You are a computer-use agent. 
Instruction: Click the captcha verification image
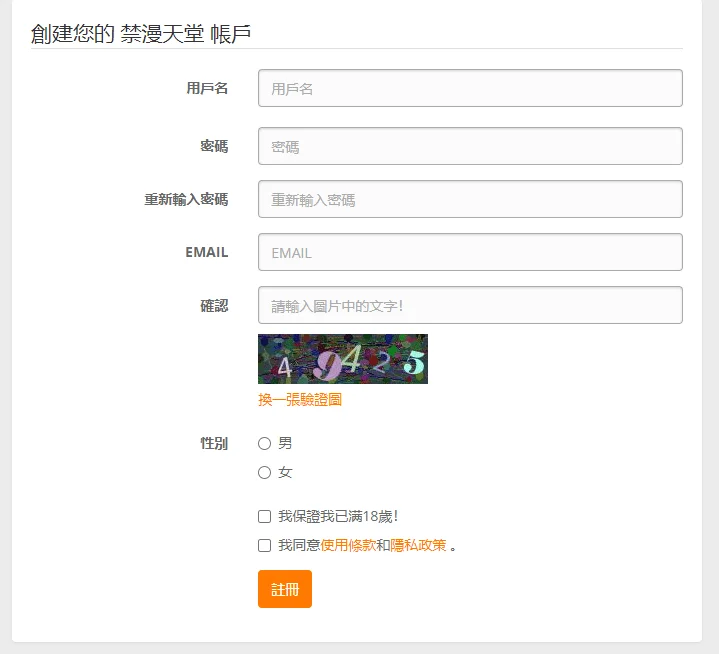[342, 359]
